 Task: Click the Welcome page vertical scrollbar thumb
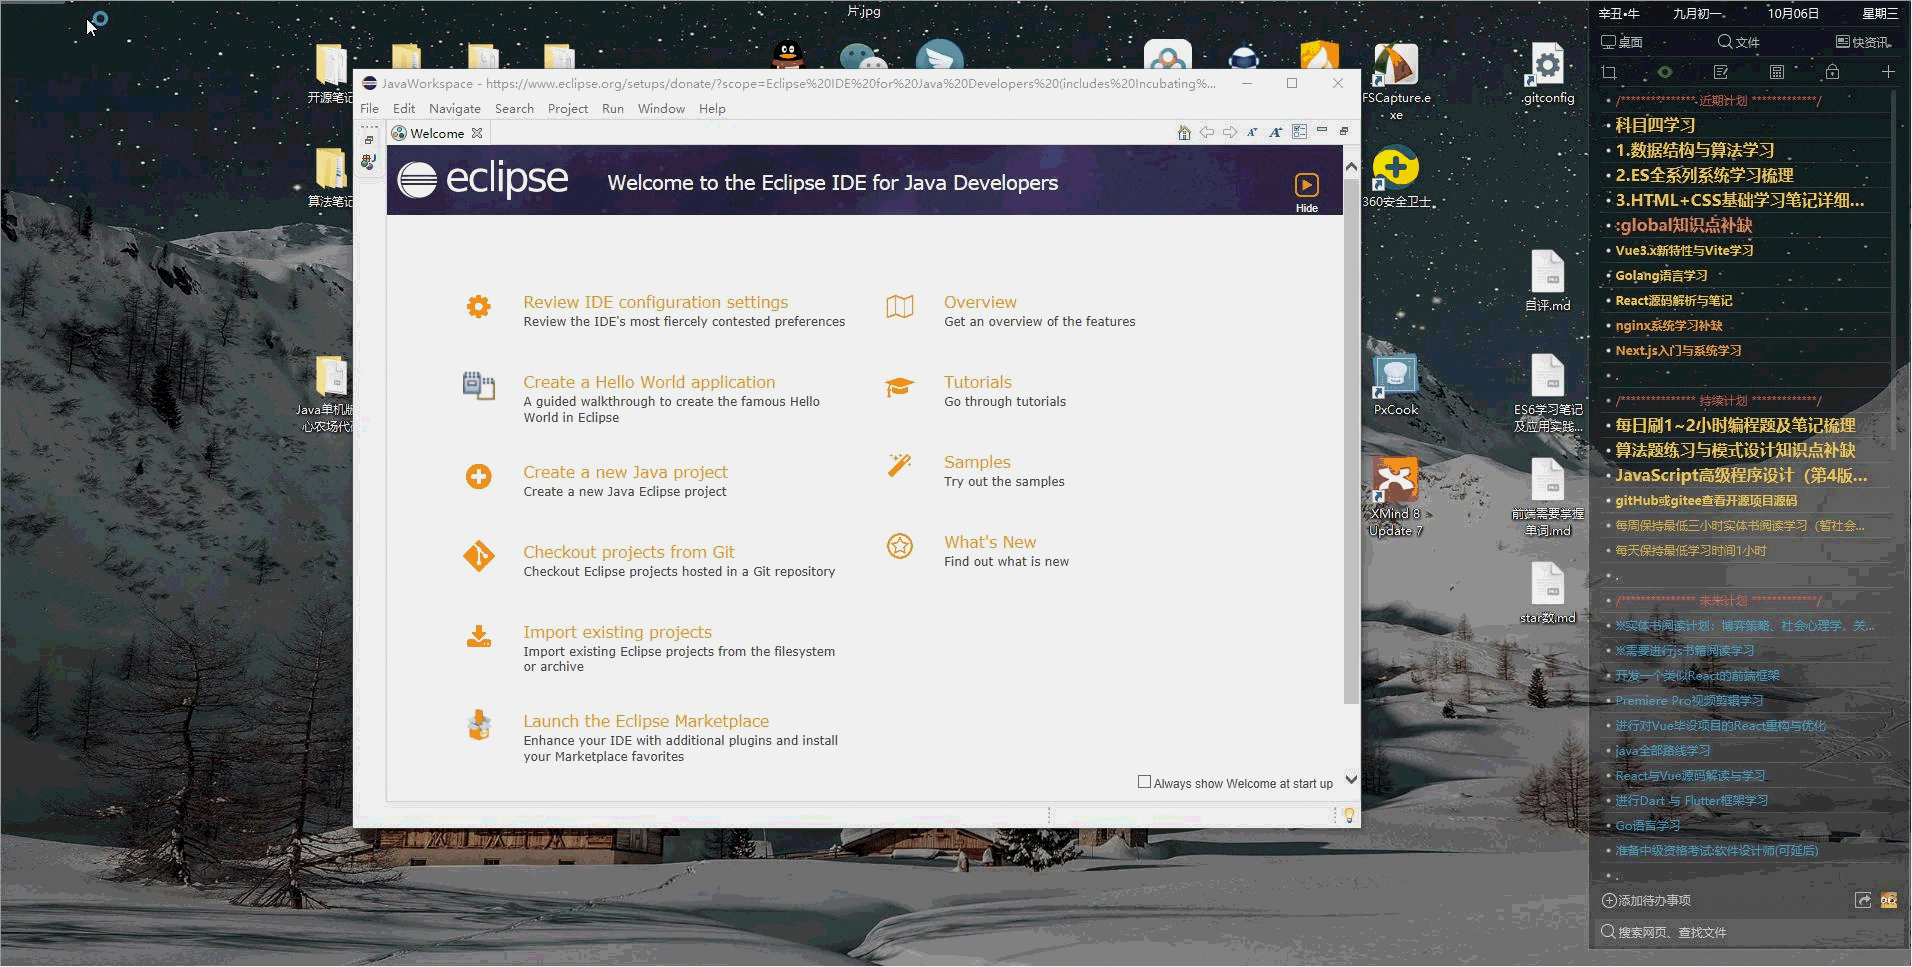(x=1351, y=440)
